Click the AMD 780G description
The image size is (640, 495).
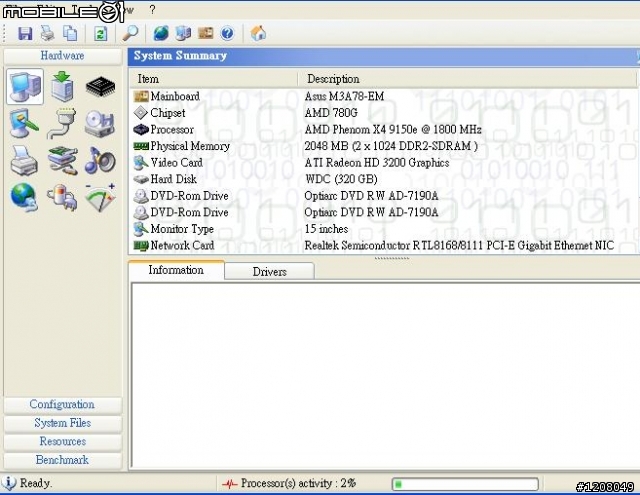[331, 113]
